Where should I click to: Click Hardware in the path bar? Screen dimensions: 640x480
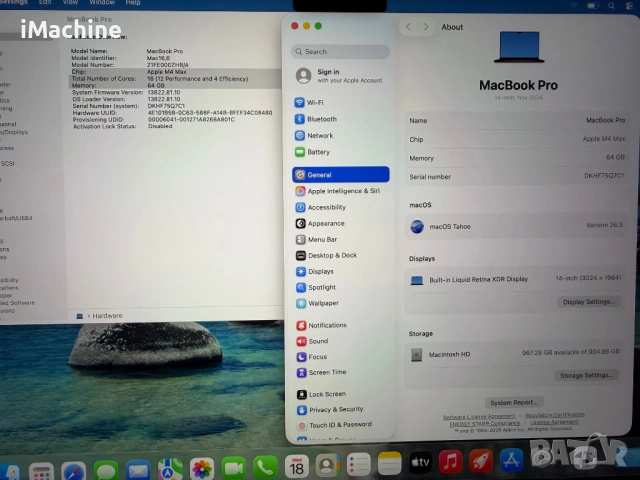[x=107, y=316]
